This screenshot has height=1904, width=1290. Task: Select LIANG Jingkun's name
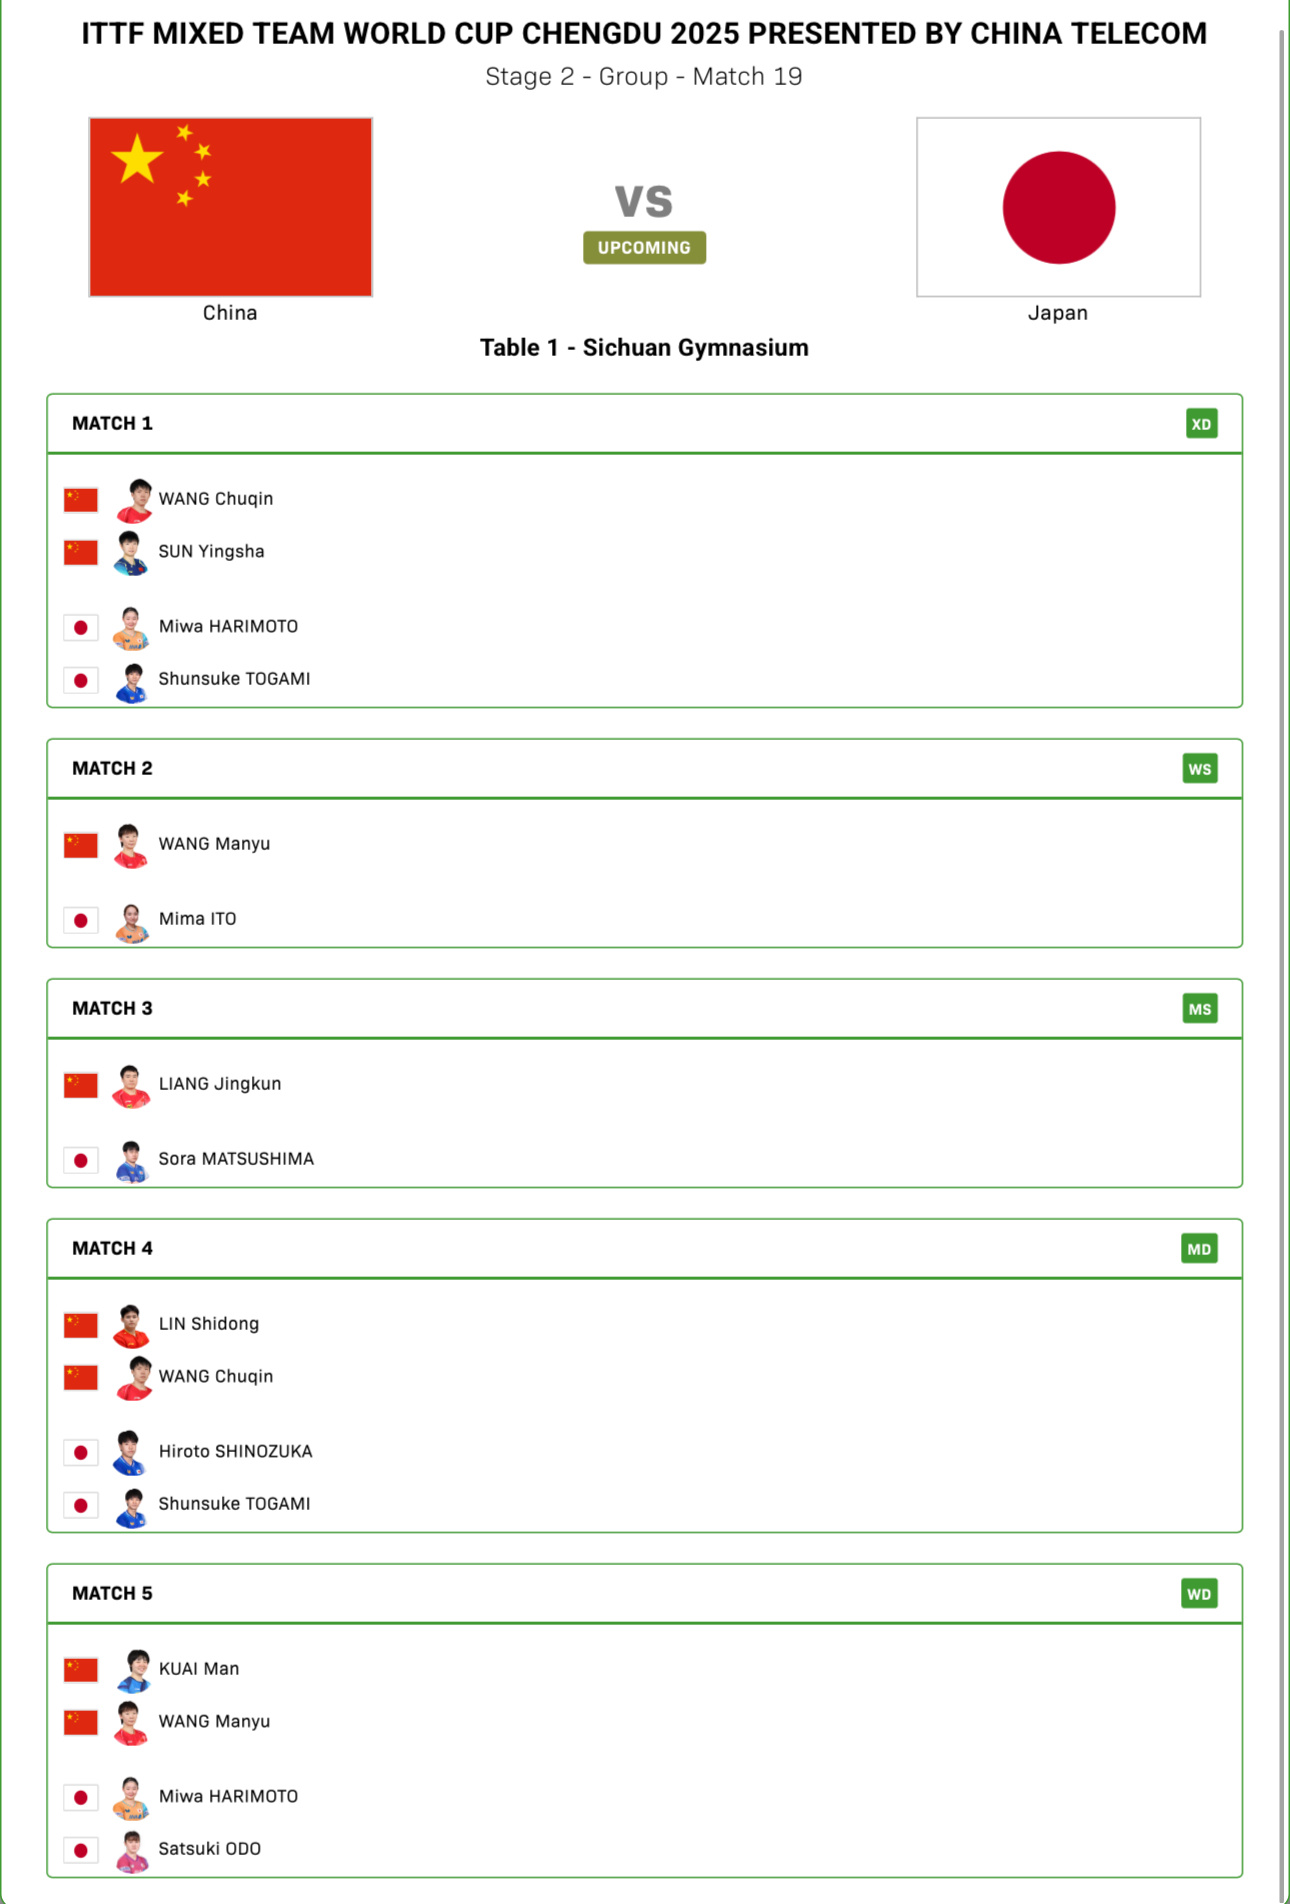pyautogui.click(x=220, y=1083)
